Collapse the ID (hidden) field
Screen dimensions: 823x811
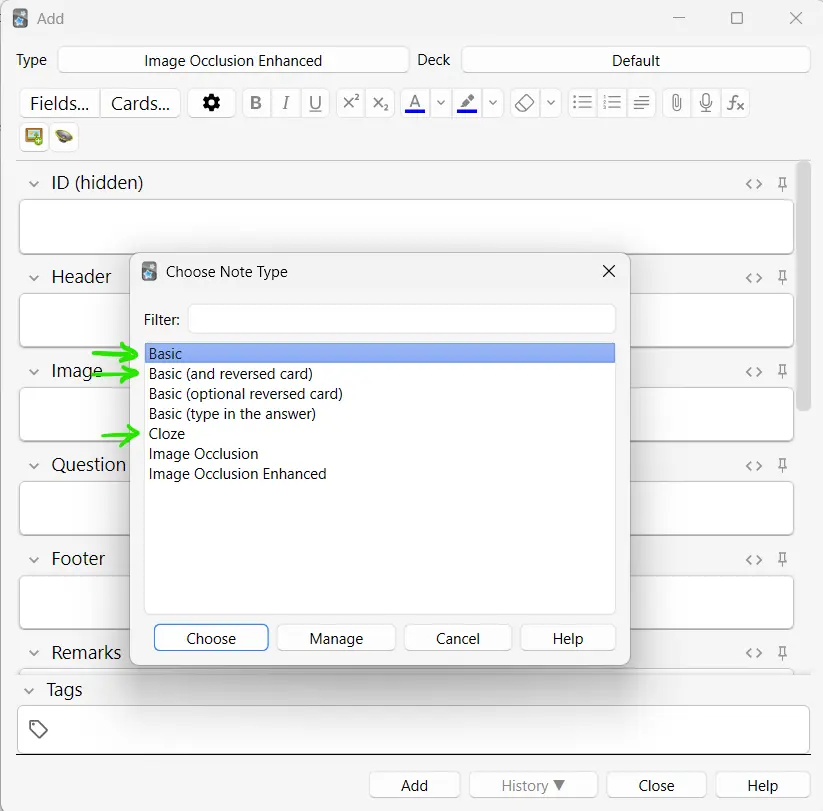[34, 184]
